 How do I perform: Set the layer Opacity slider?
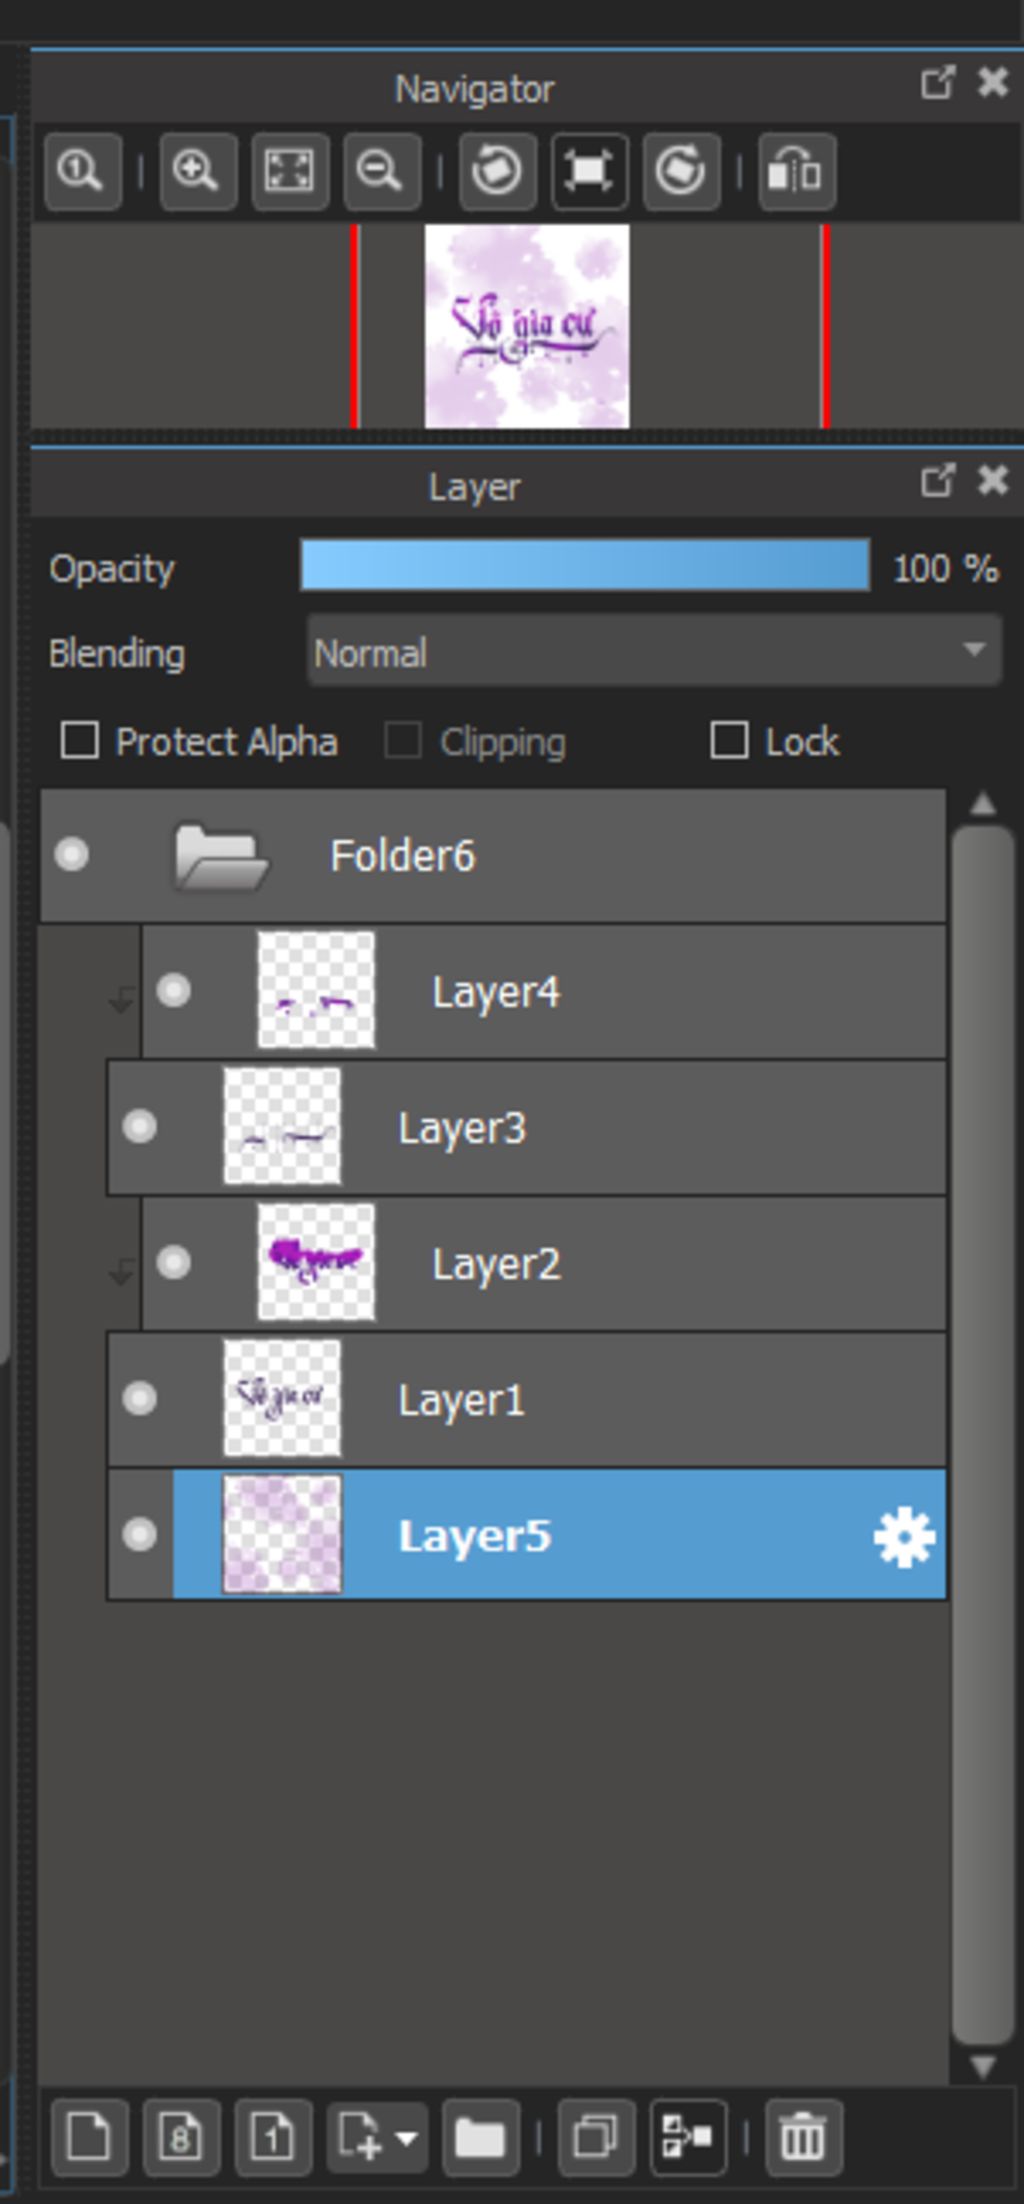pos(585,565)
